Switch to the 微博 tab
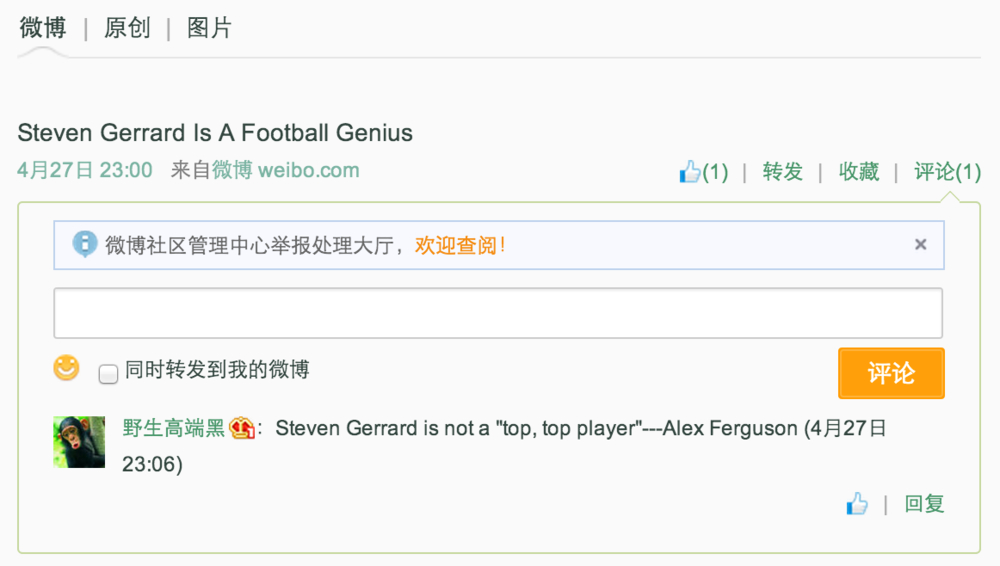Image resolution: width=1000 pixels, height=566 pixels. 43,28
